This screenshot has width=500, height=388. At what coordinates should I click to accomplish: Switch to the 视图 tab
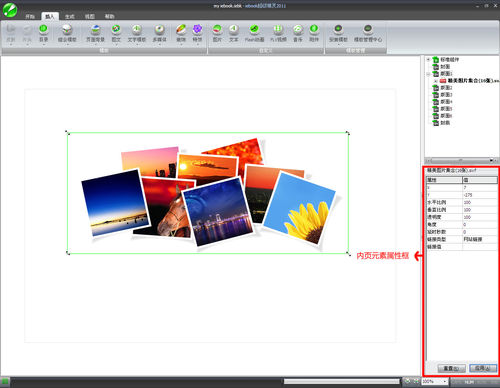coord(89,16)
